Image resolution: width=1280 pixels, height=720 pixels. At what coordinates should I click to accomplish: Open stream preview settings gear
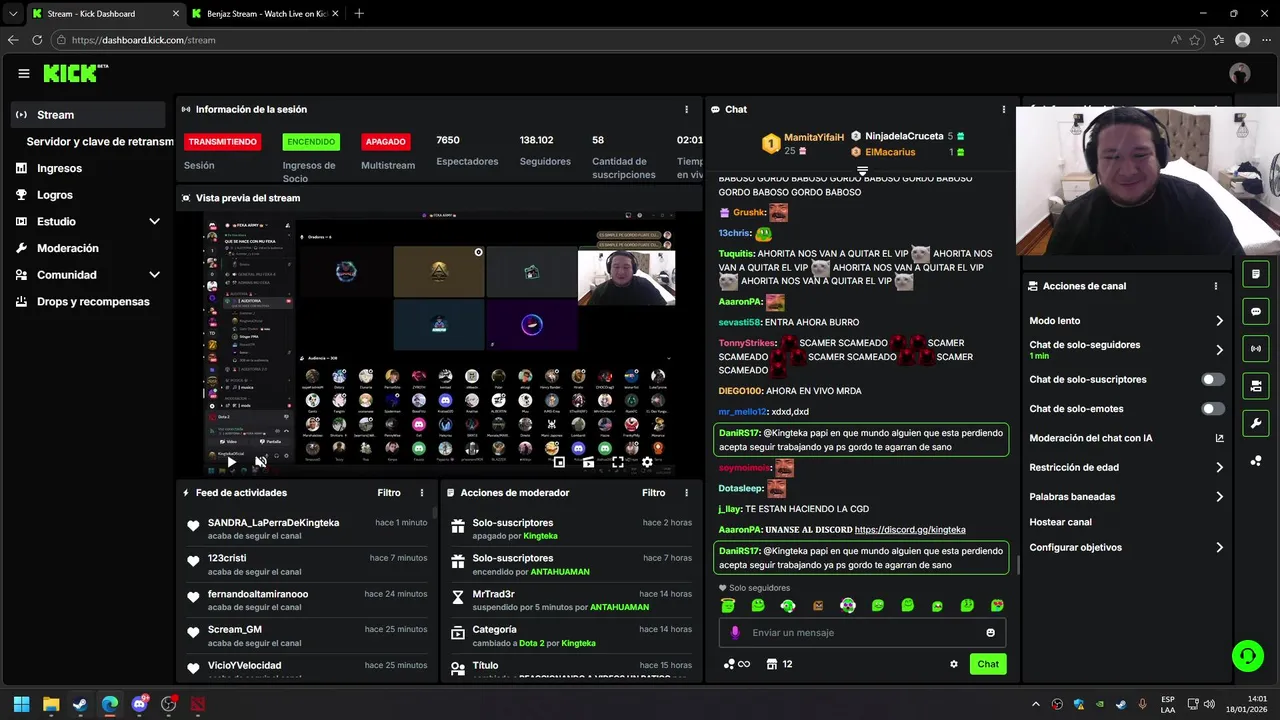[x=647, y=462]
